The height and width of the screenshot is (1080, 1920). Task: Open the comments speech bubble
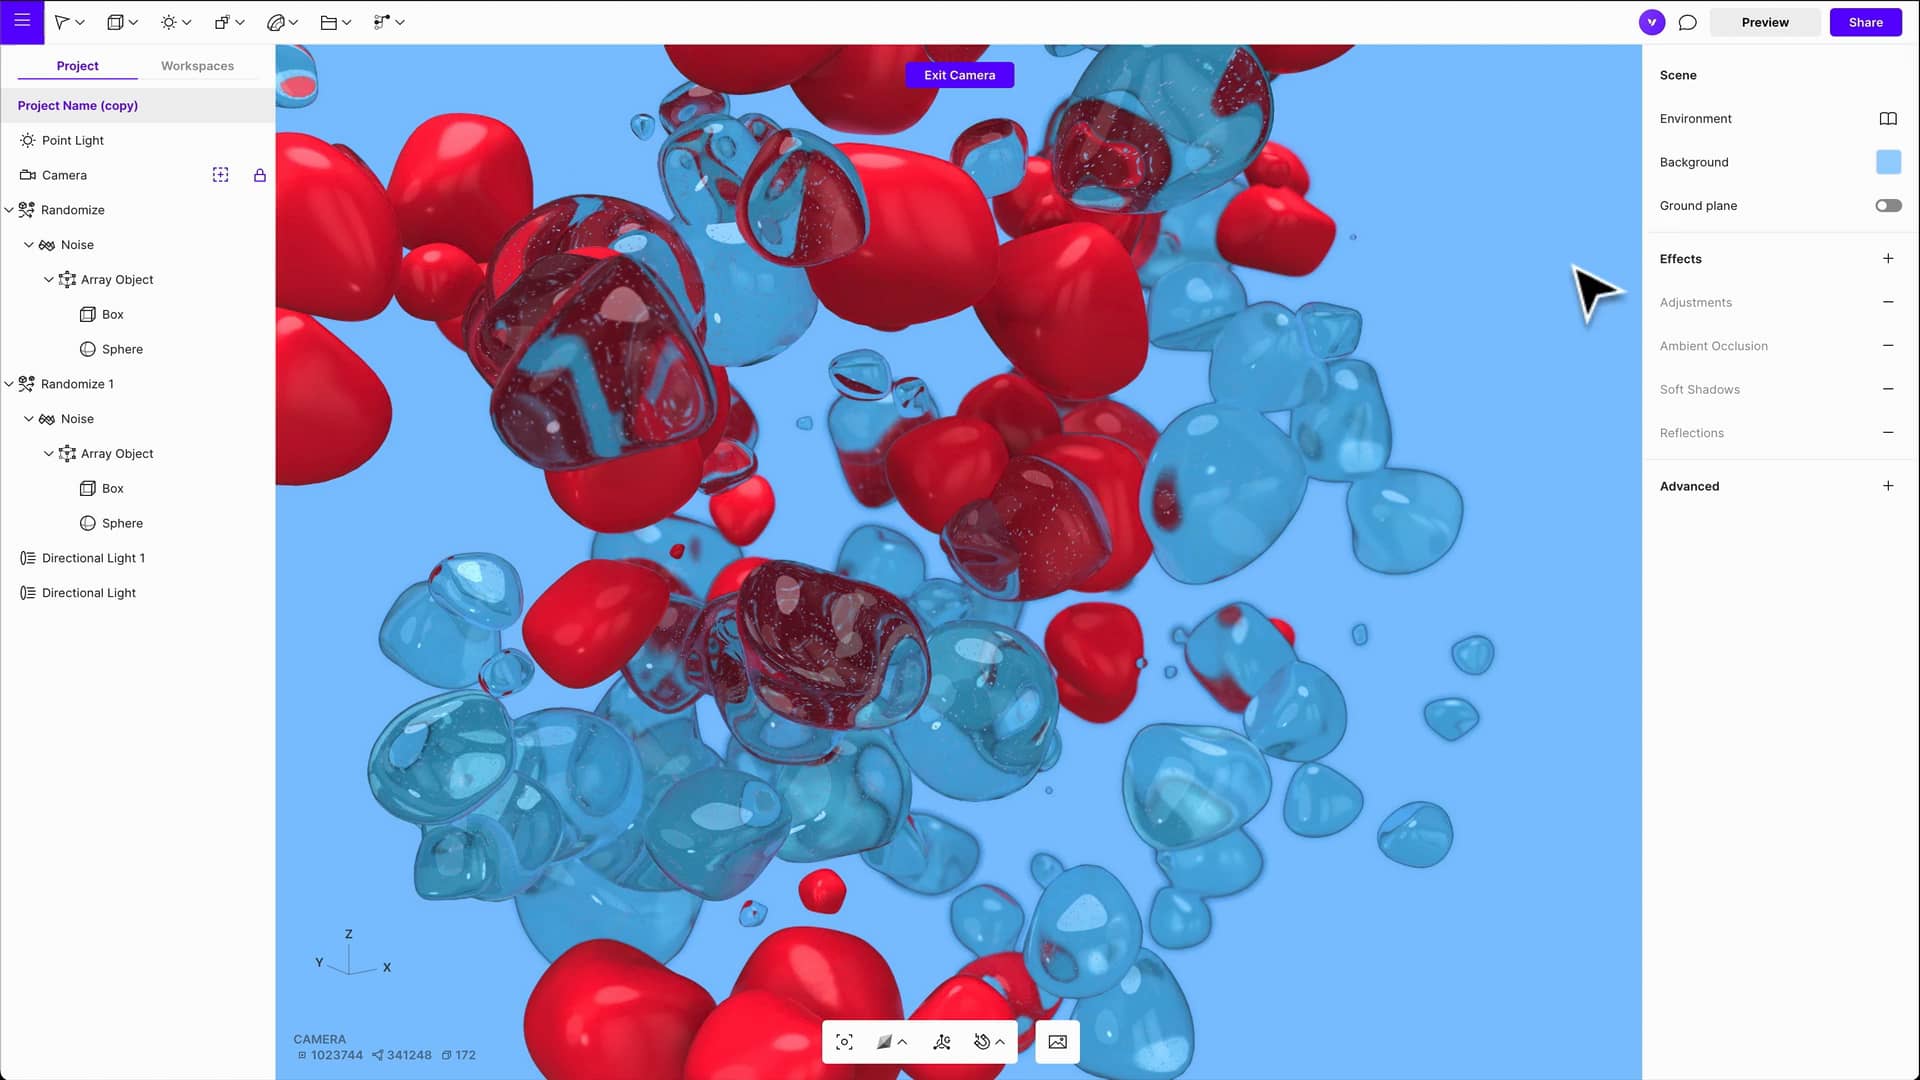[x=1687, y=22]
